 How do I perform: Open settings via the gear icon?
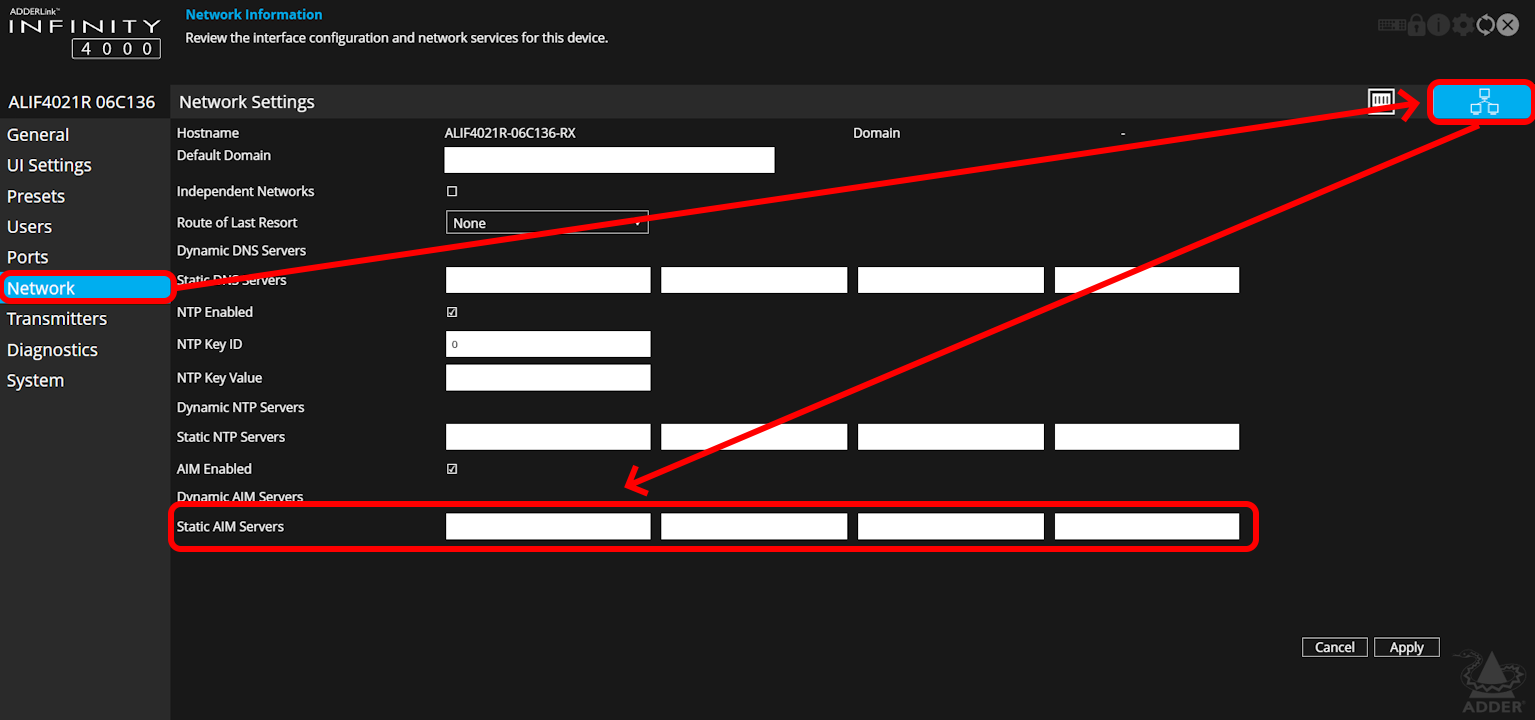tap(1463, 25)
